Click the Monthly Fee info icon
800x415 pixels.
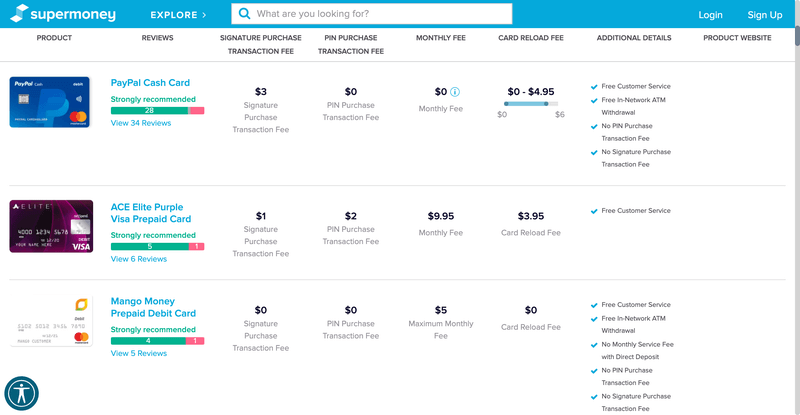click(455, 92)
